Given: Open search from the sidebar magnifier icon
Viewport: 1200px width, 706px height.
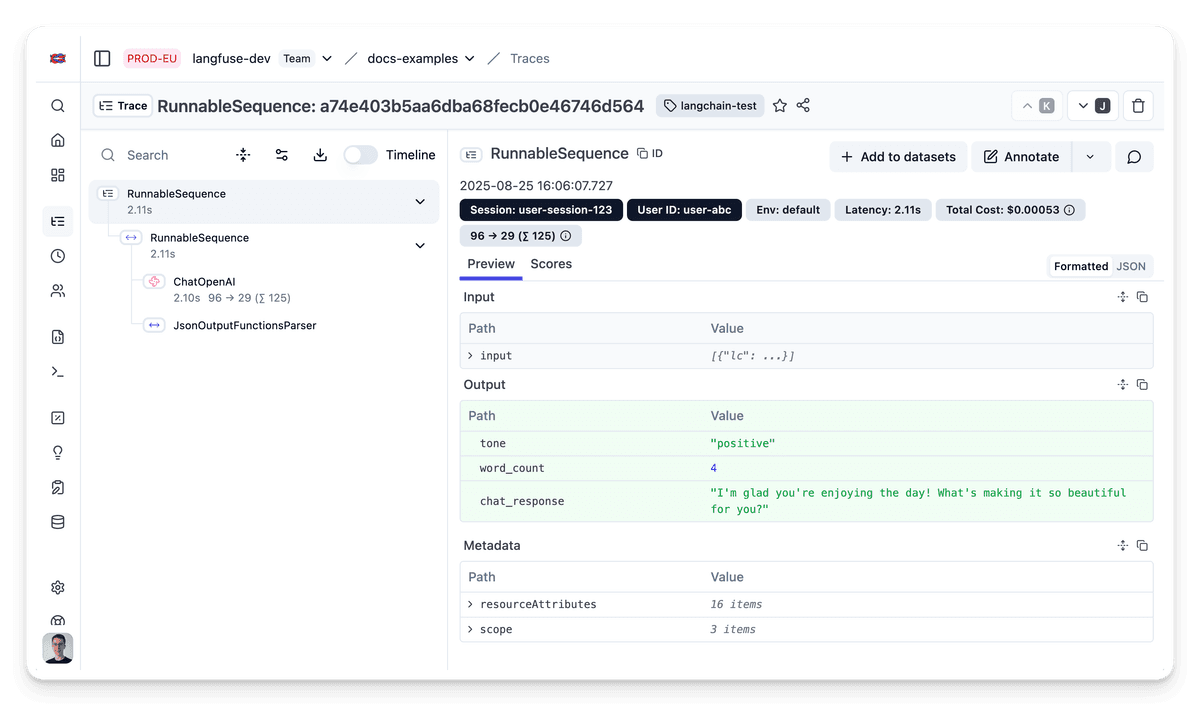Looking at the screenshot, I should [x=58, y=106].
